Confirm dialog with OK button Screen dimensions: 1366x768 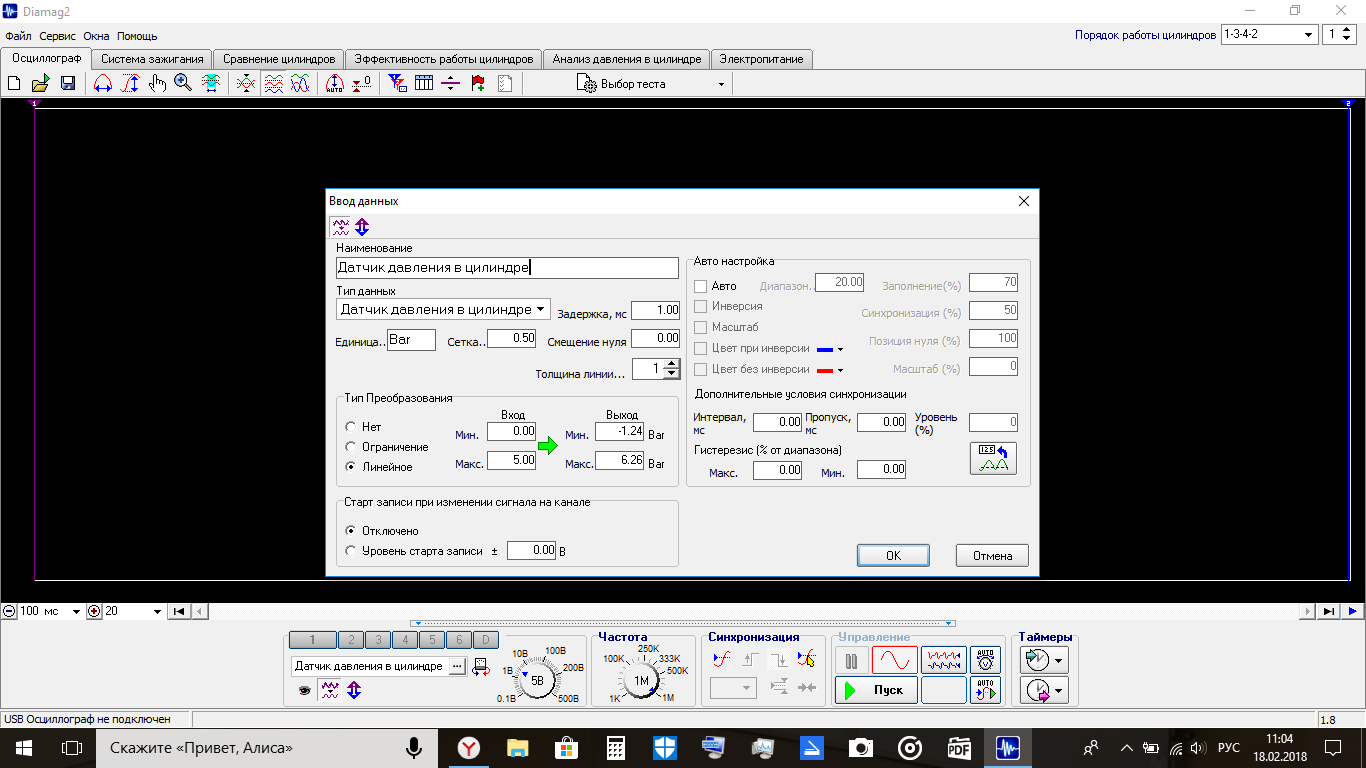[893, 556]
